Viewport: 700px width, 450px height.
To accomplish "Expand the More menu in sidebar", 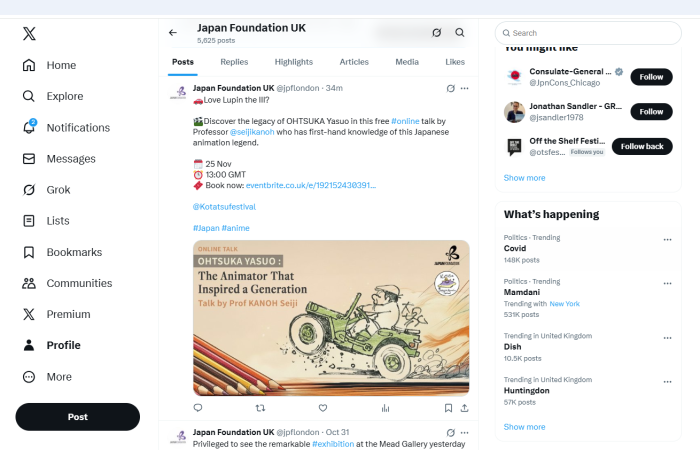I will 58,377.
